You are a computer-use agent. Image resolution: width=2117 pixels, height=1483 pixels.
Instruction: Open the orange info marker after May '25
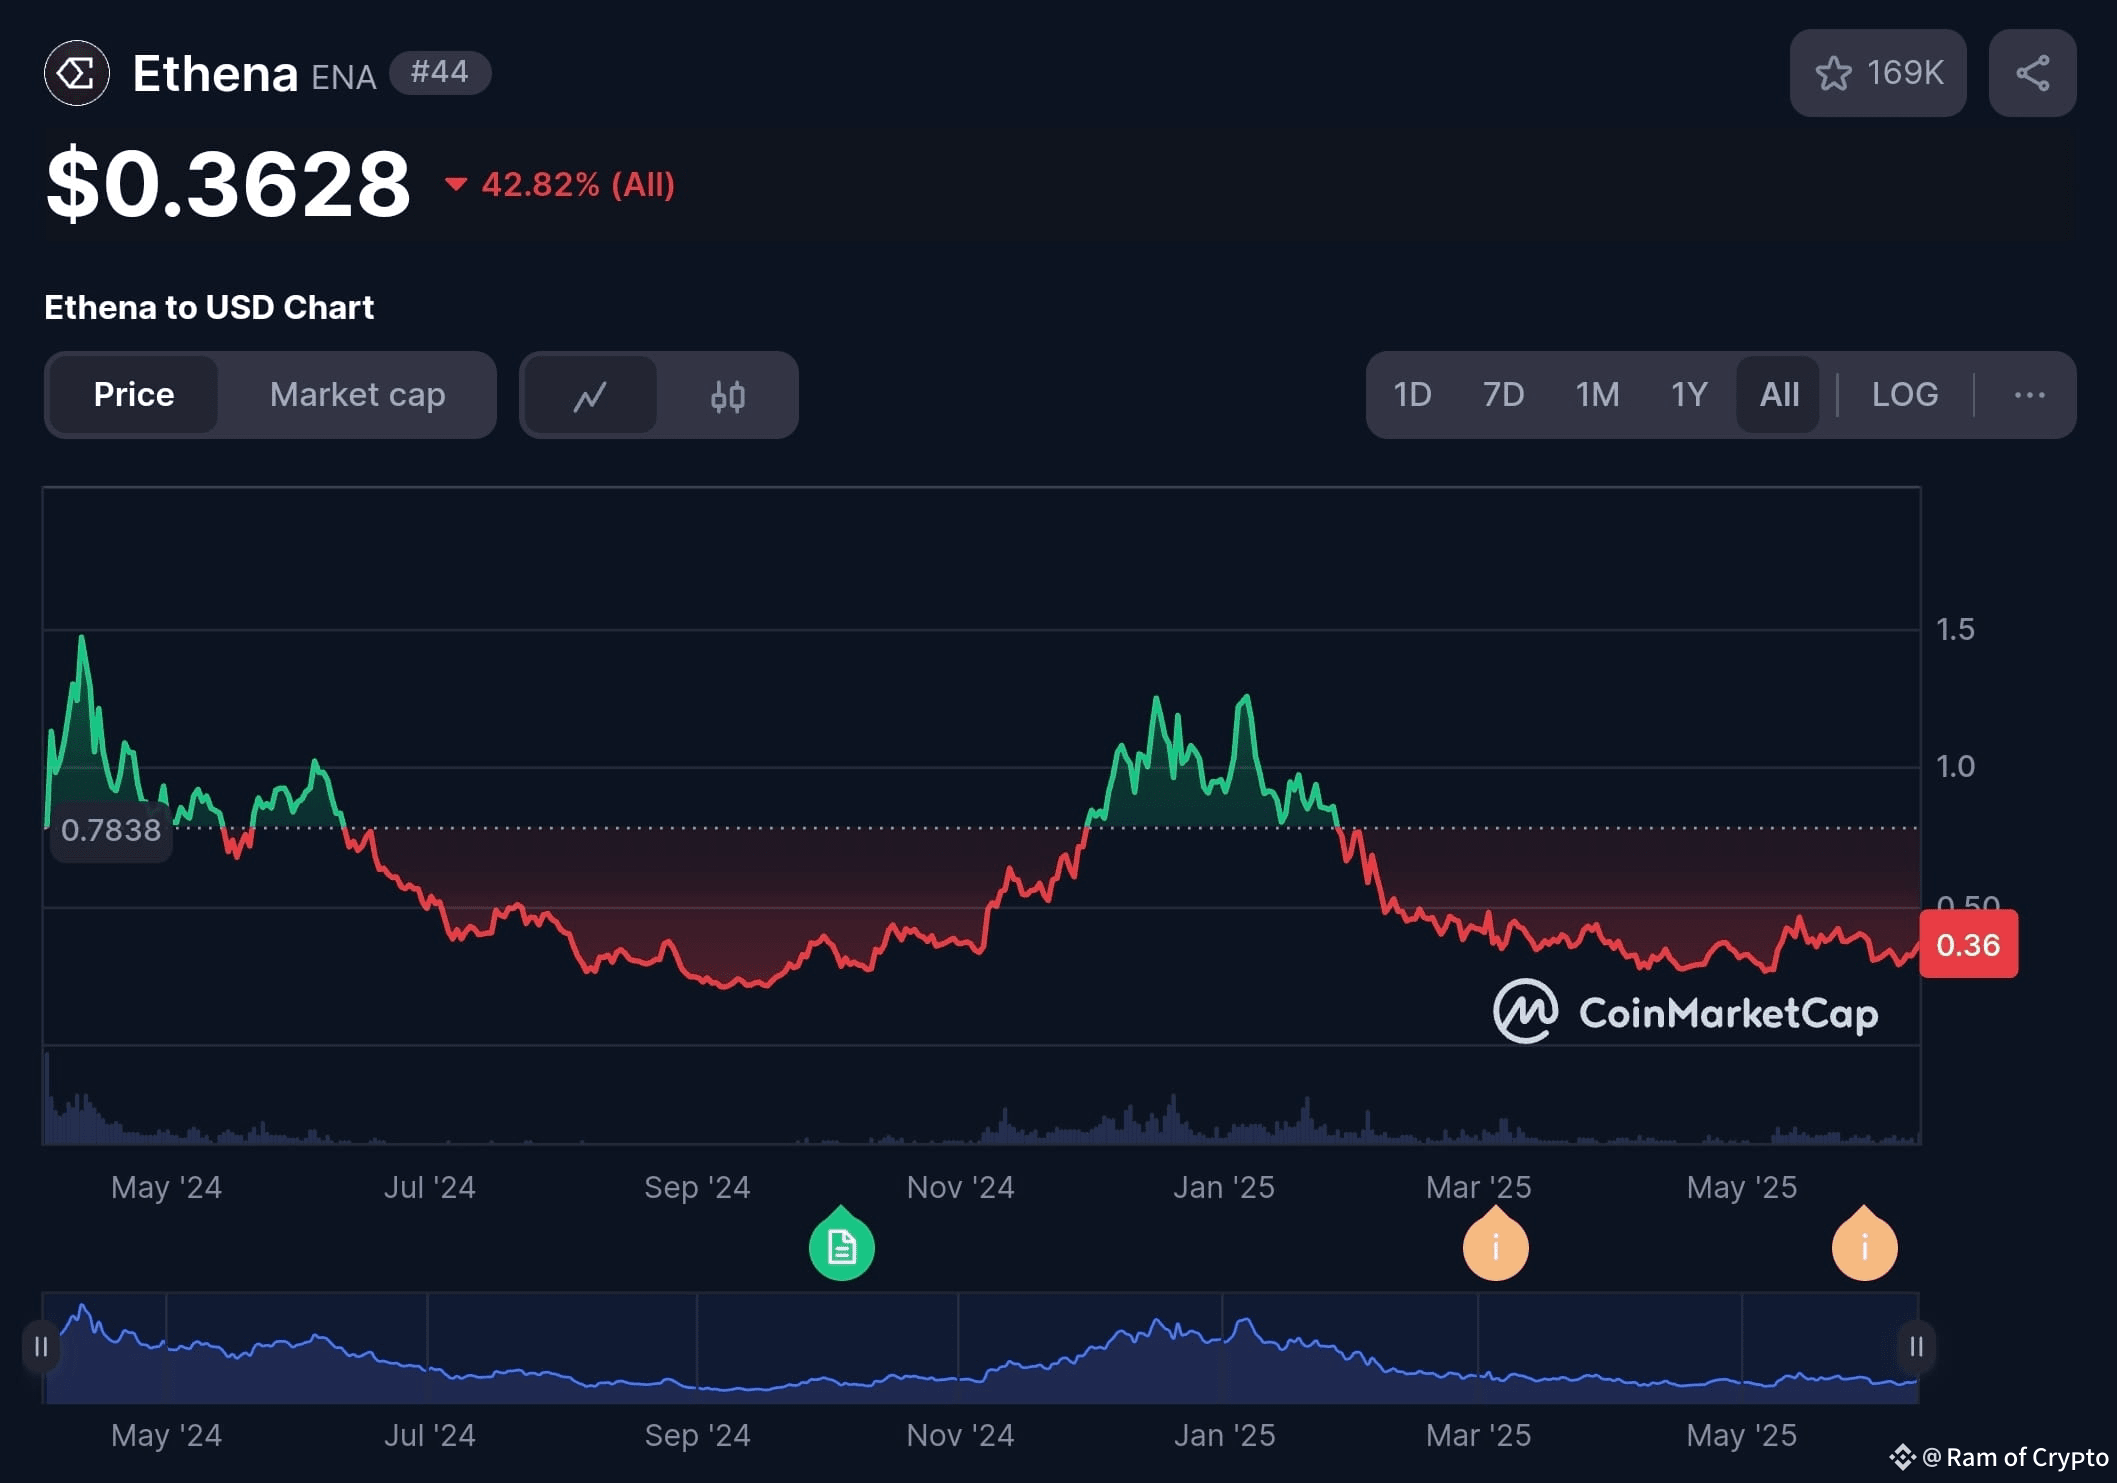1864,1245
